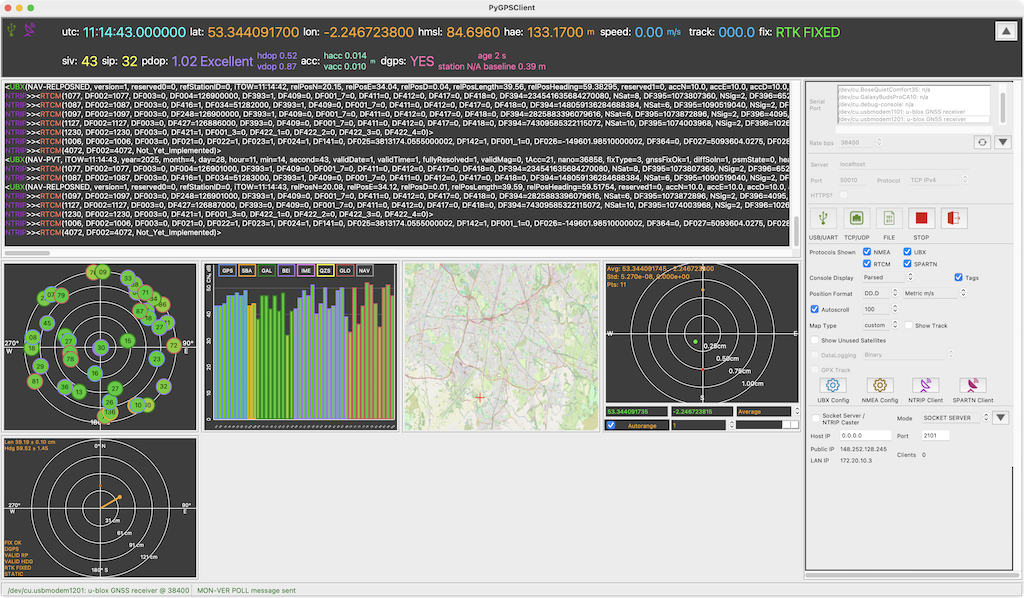Toggle the RTCM protocol checkbox

pos(867,264)
